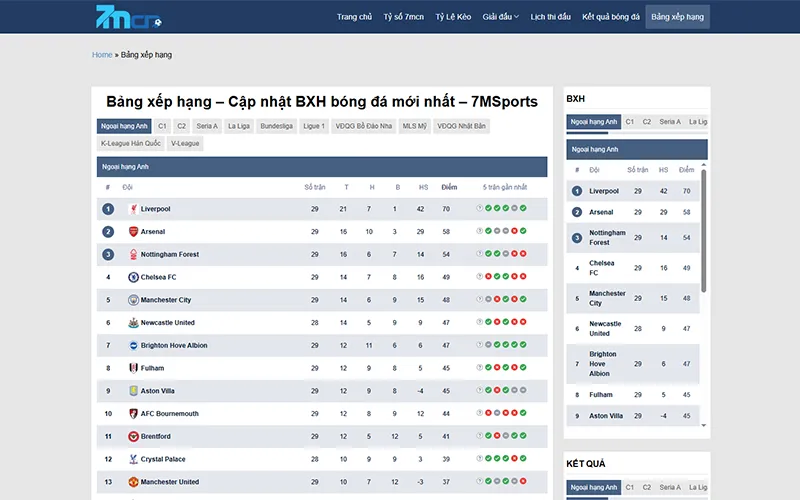Click the Home breadcrumb link
This screenshot has height=500, width=800.
(x=102, y=55)
